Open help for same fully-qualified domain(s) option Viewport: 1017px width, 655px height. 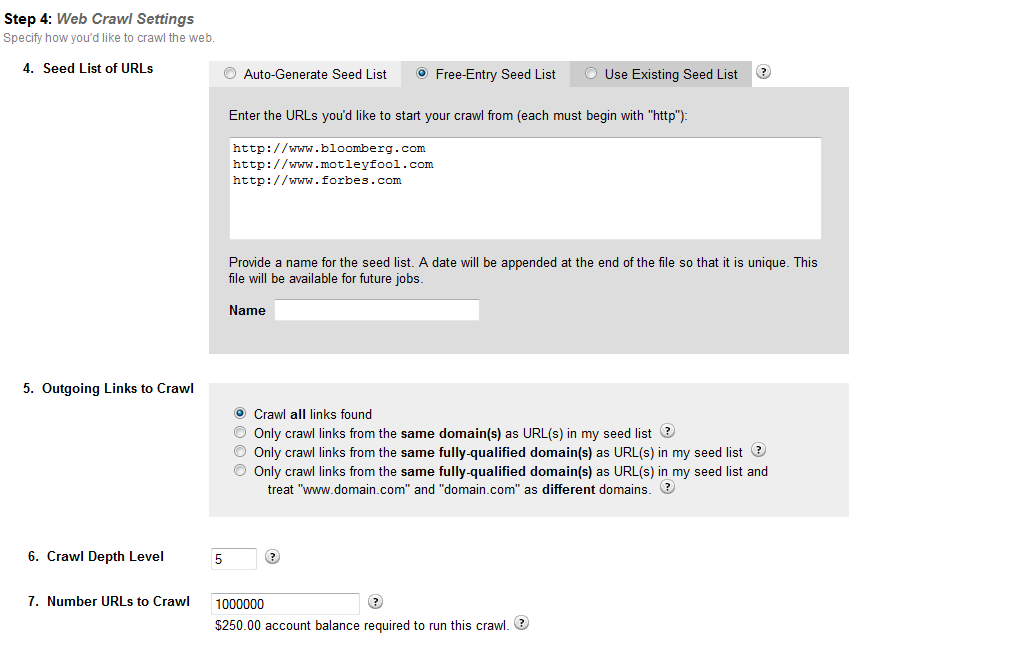pos(758,451)
